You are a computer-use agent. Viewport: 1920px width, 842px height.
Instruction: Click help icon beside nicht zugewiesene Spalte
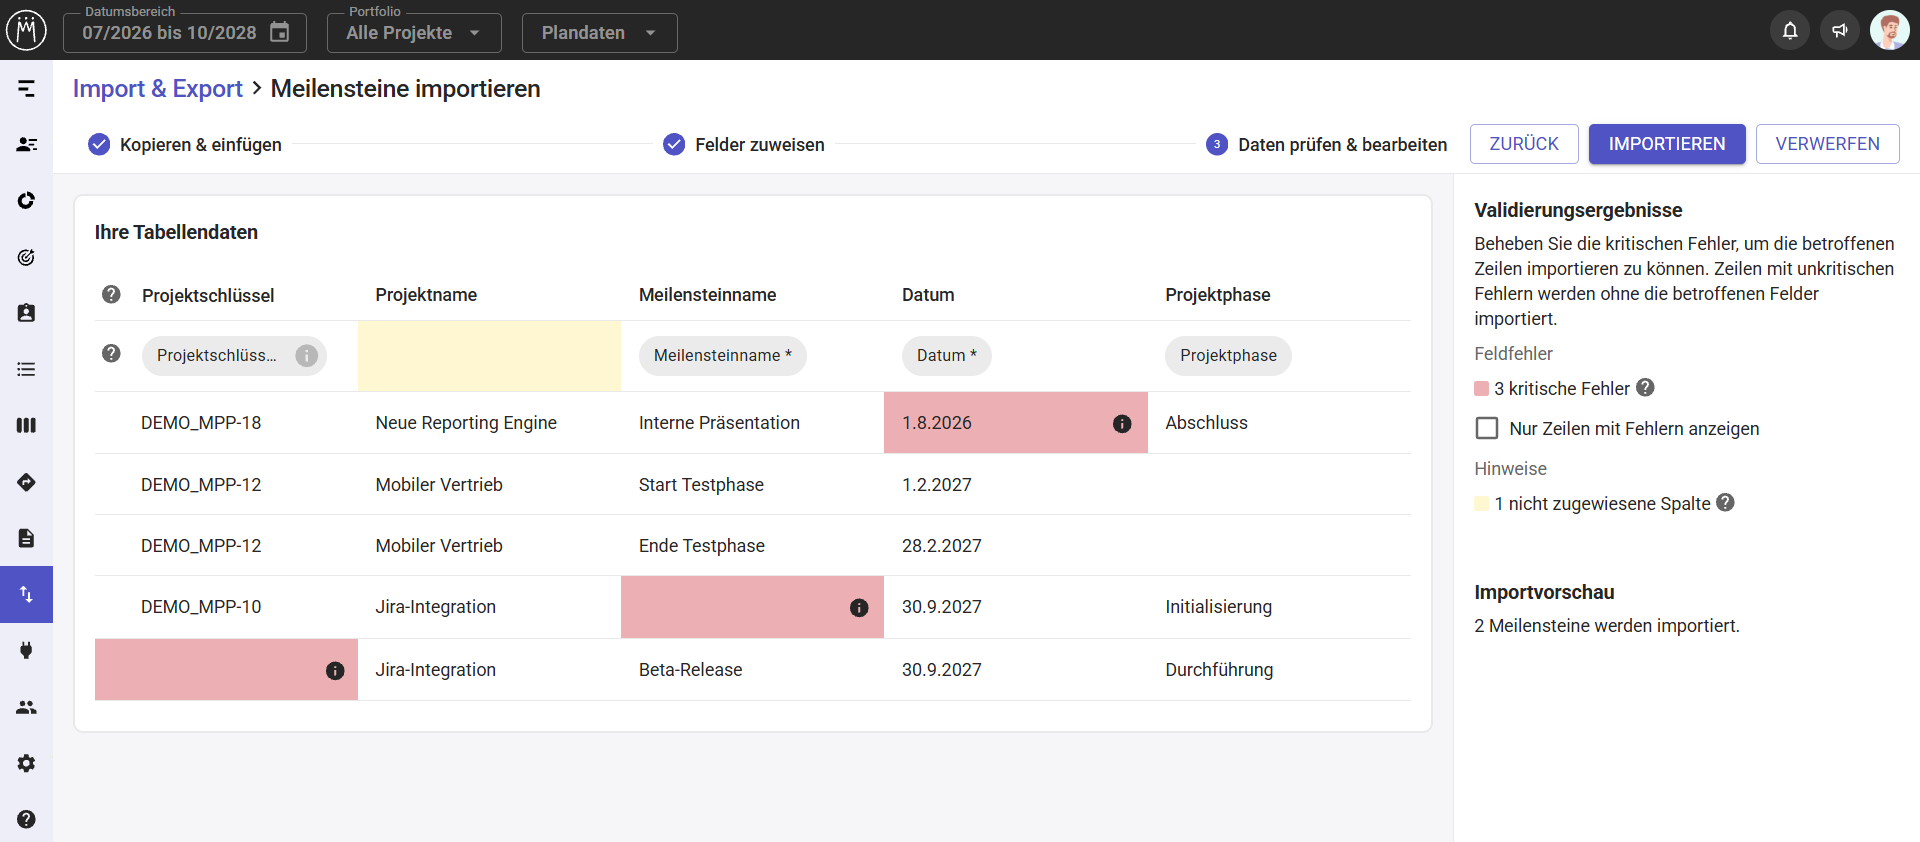coord(1725,503)
